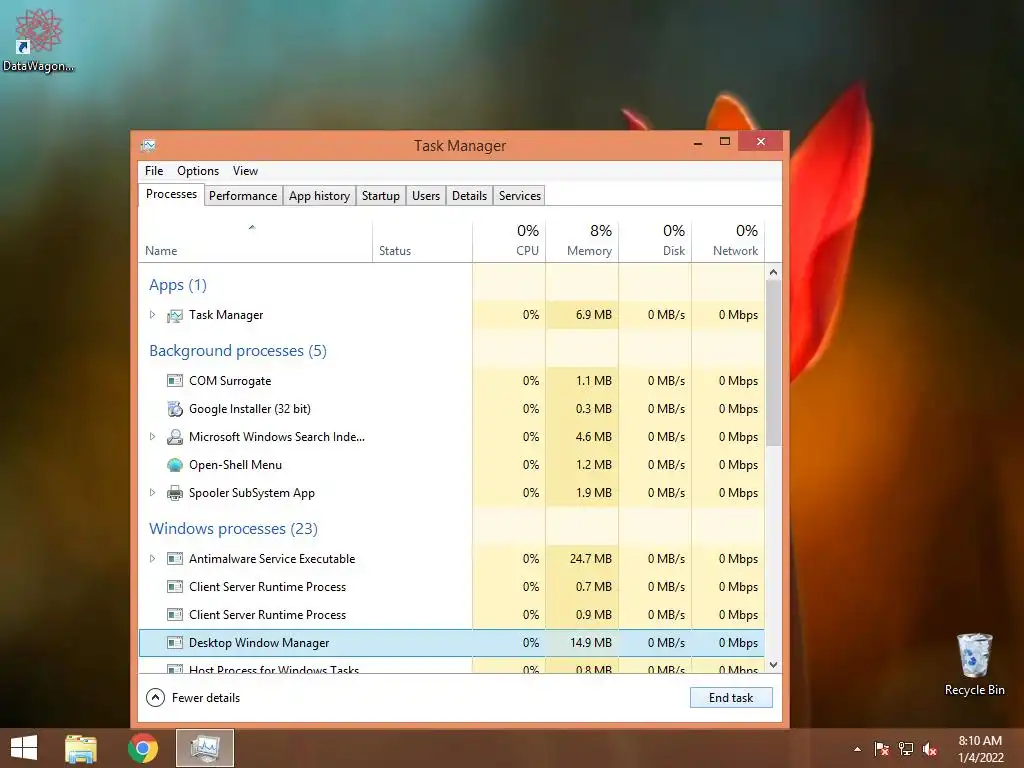Image resolution: width=1024 pixels, height=768 pixels.
Task: Select the Open-Shell Menu row name
Action: coord(235,465)
